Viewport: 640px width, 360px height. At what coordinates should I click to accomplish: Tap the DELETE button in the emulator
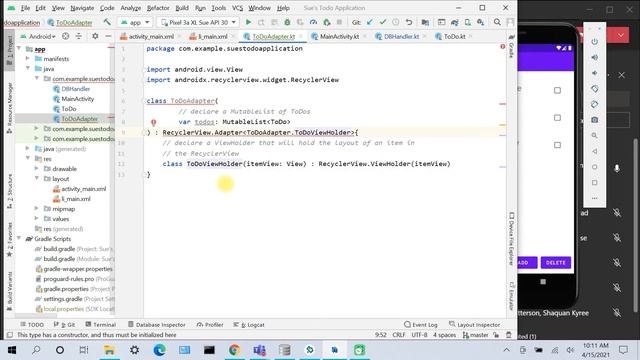pyautogui.click(x=556, y=262)
